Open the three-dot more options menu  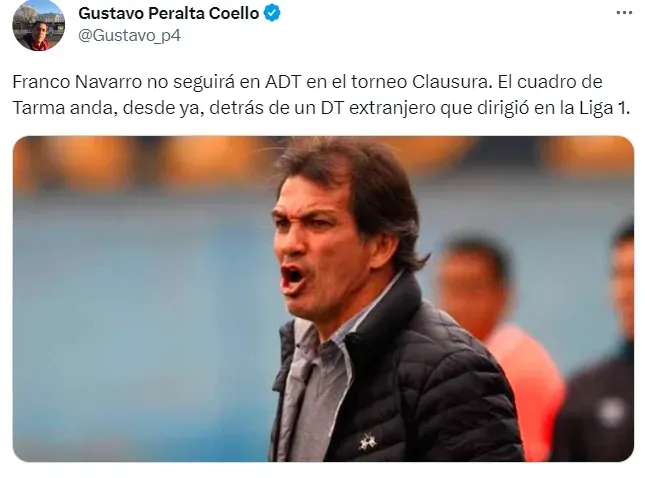click(624, 13)
